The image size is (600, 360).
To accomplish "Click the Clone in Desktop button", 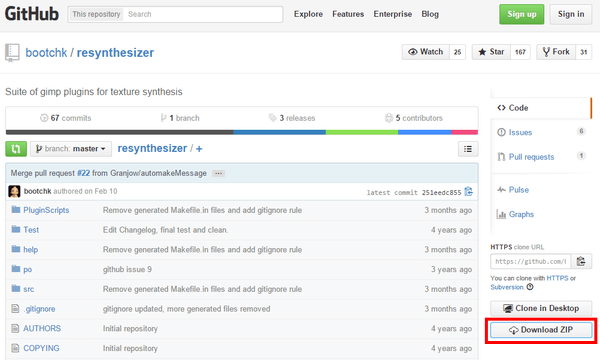I will [541, 308].
